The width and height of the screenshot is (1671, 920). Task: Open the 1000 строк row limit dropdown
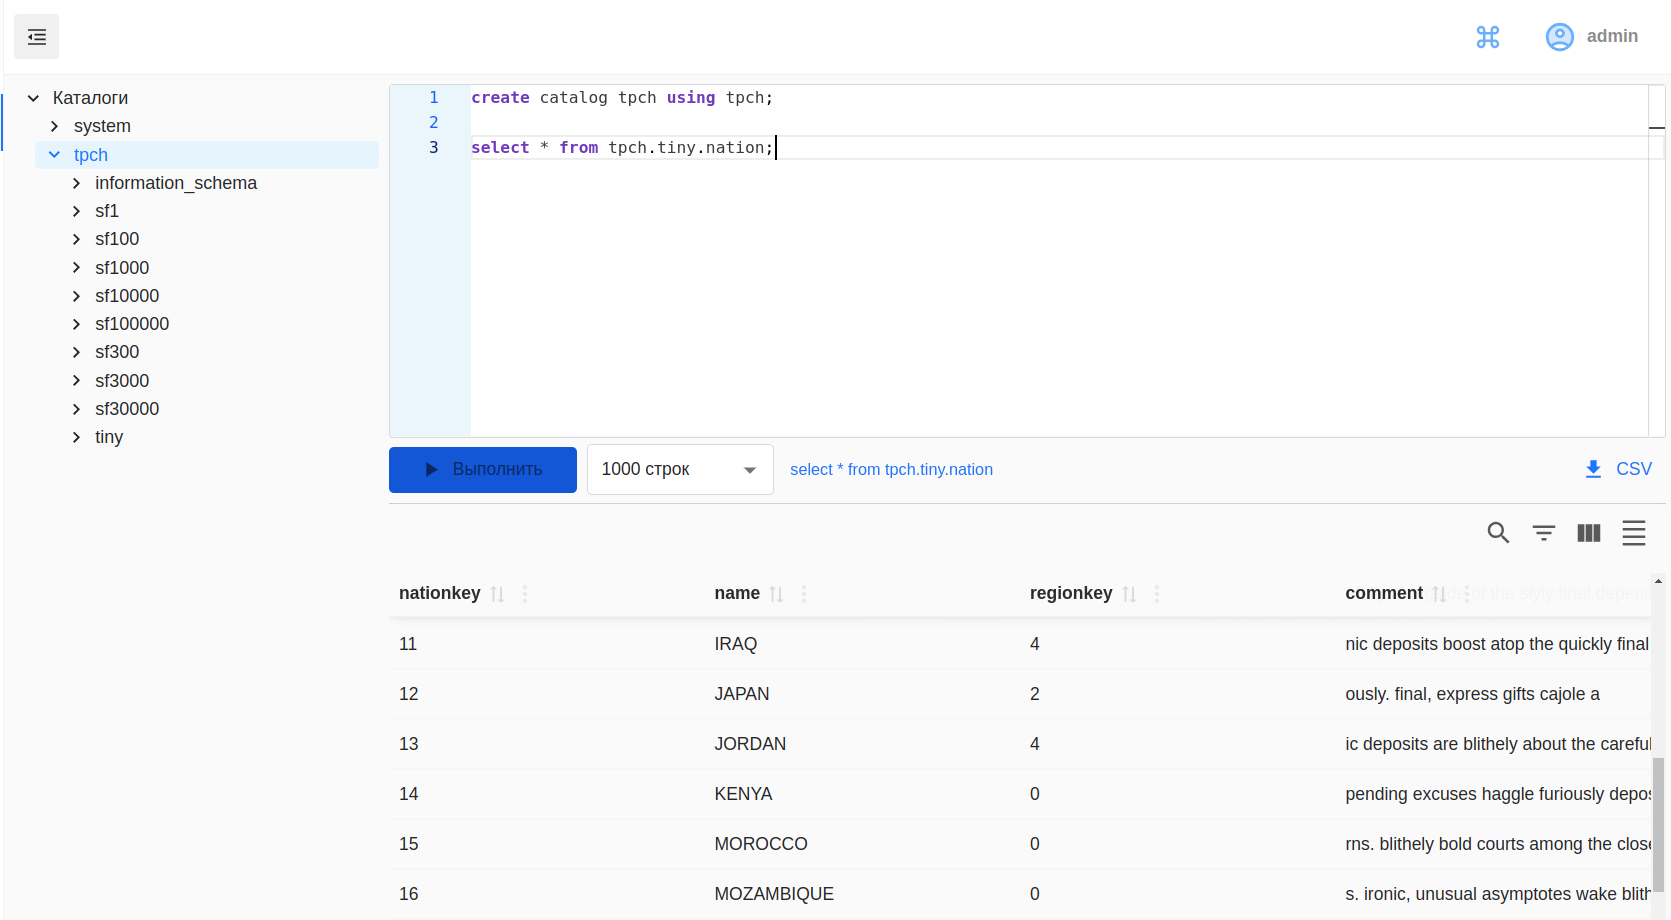(680, 470)
